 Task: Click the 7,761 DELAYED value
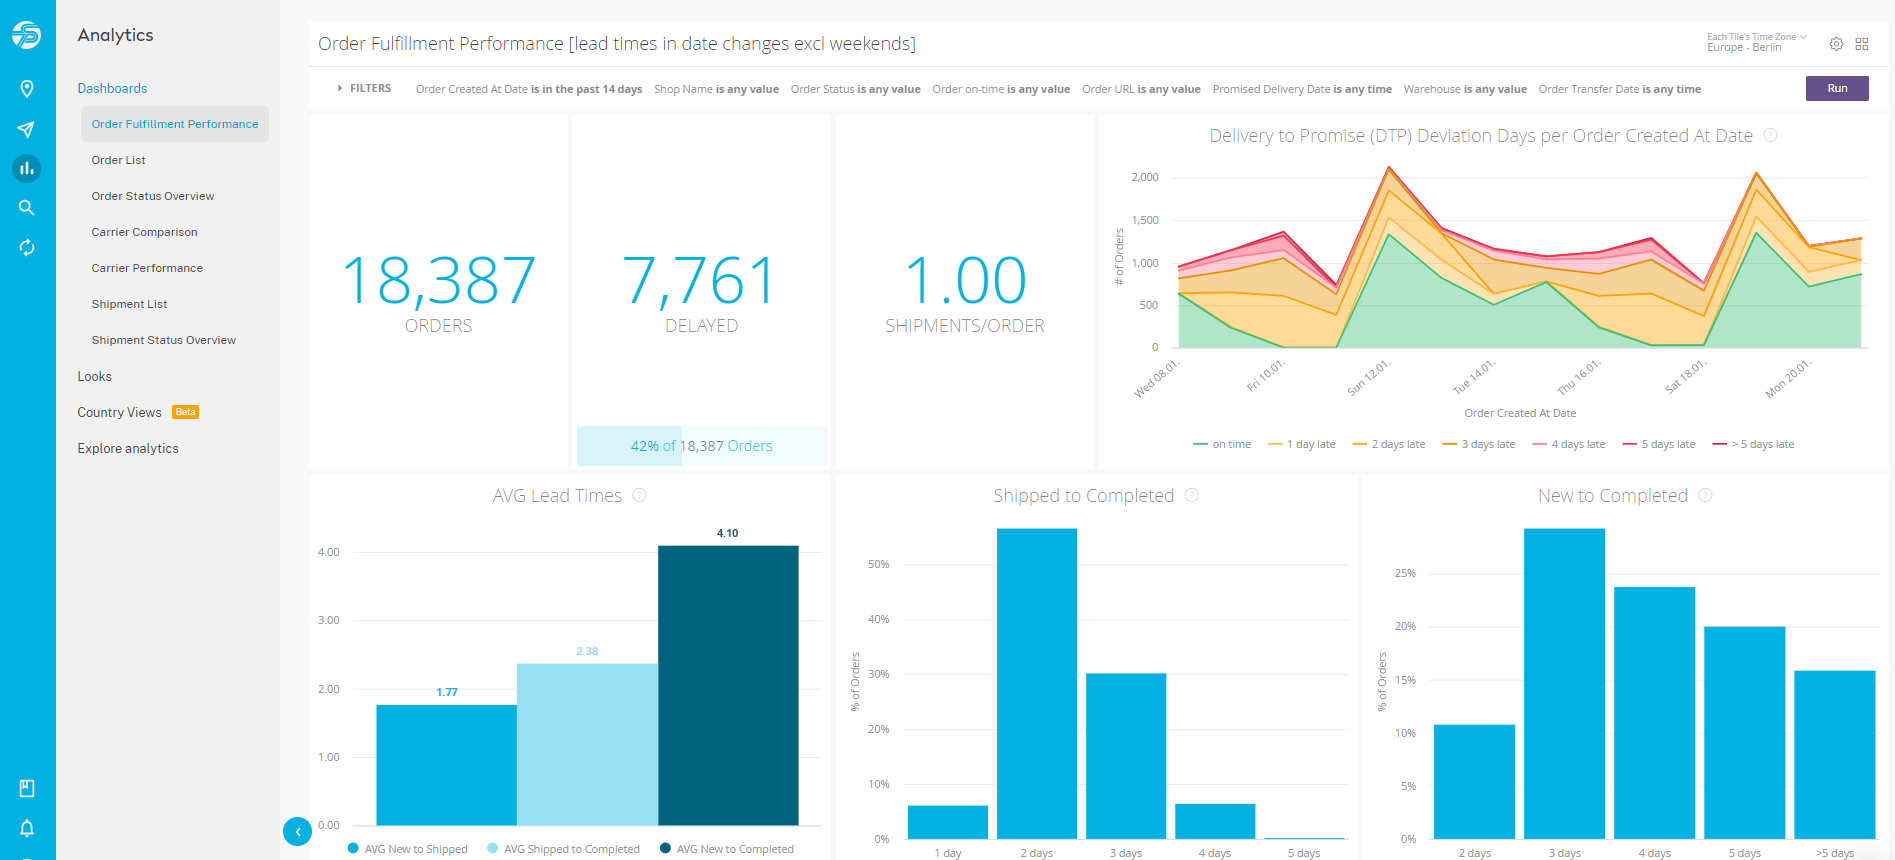tap(700, 280)
